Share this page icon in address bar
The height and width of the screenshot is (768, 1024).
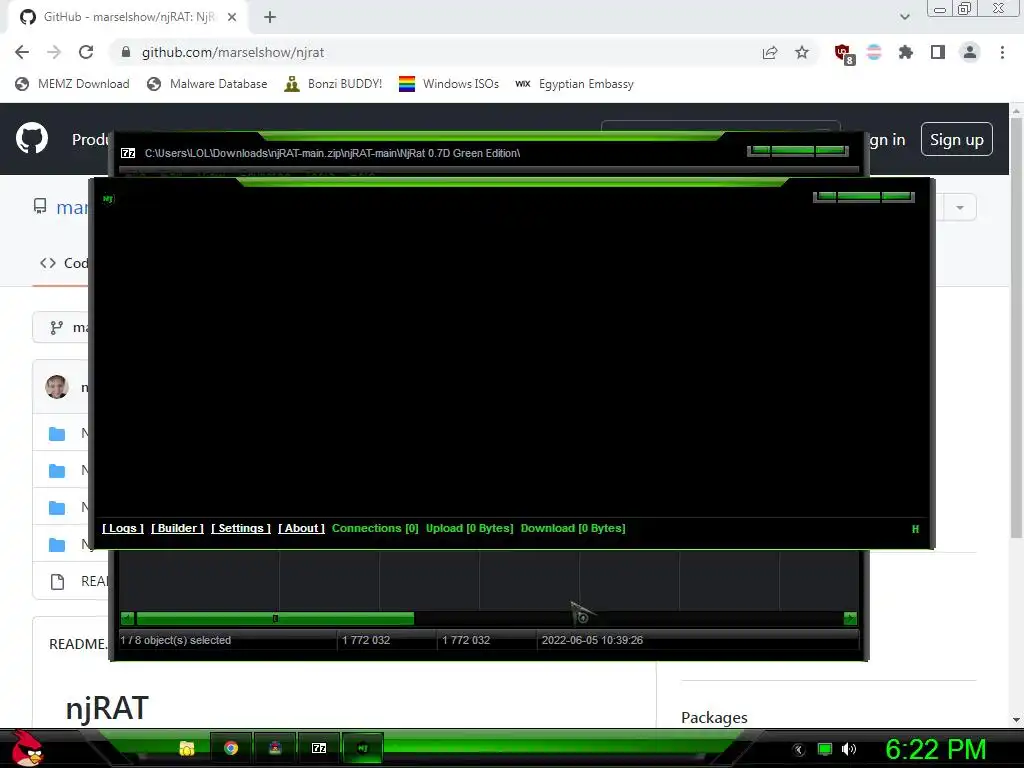(770, 52)
